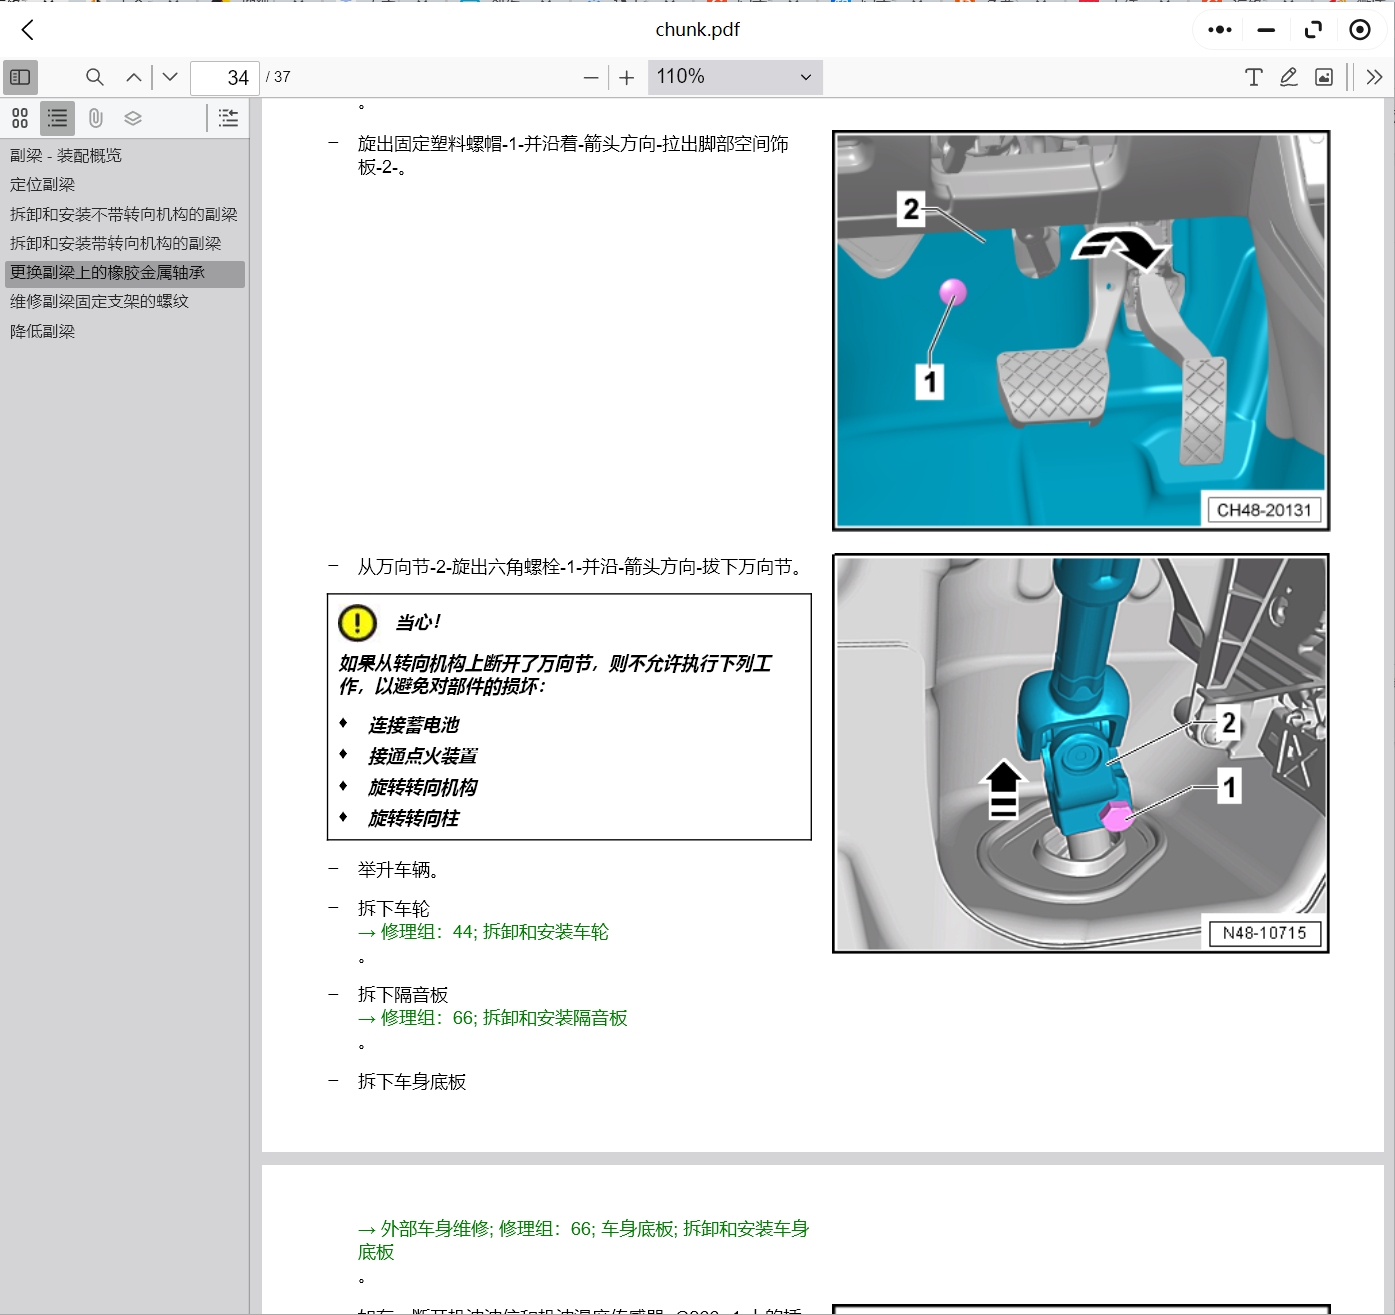Viewport: 1395px width, 1315px height.
Task: Switch sidebar to page thumbnails grid view
Action: 20,118
